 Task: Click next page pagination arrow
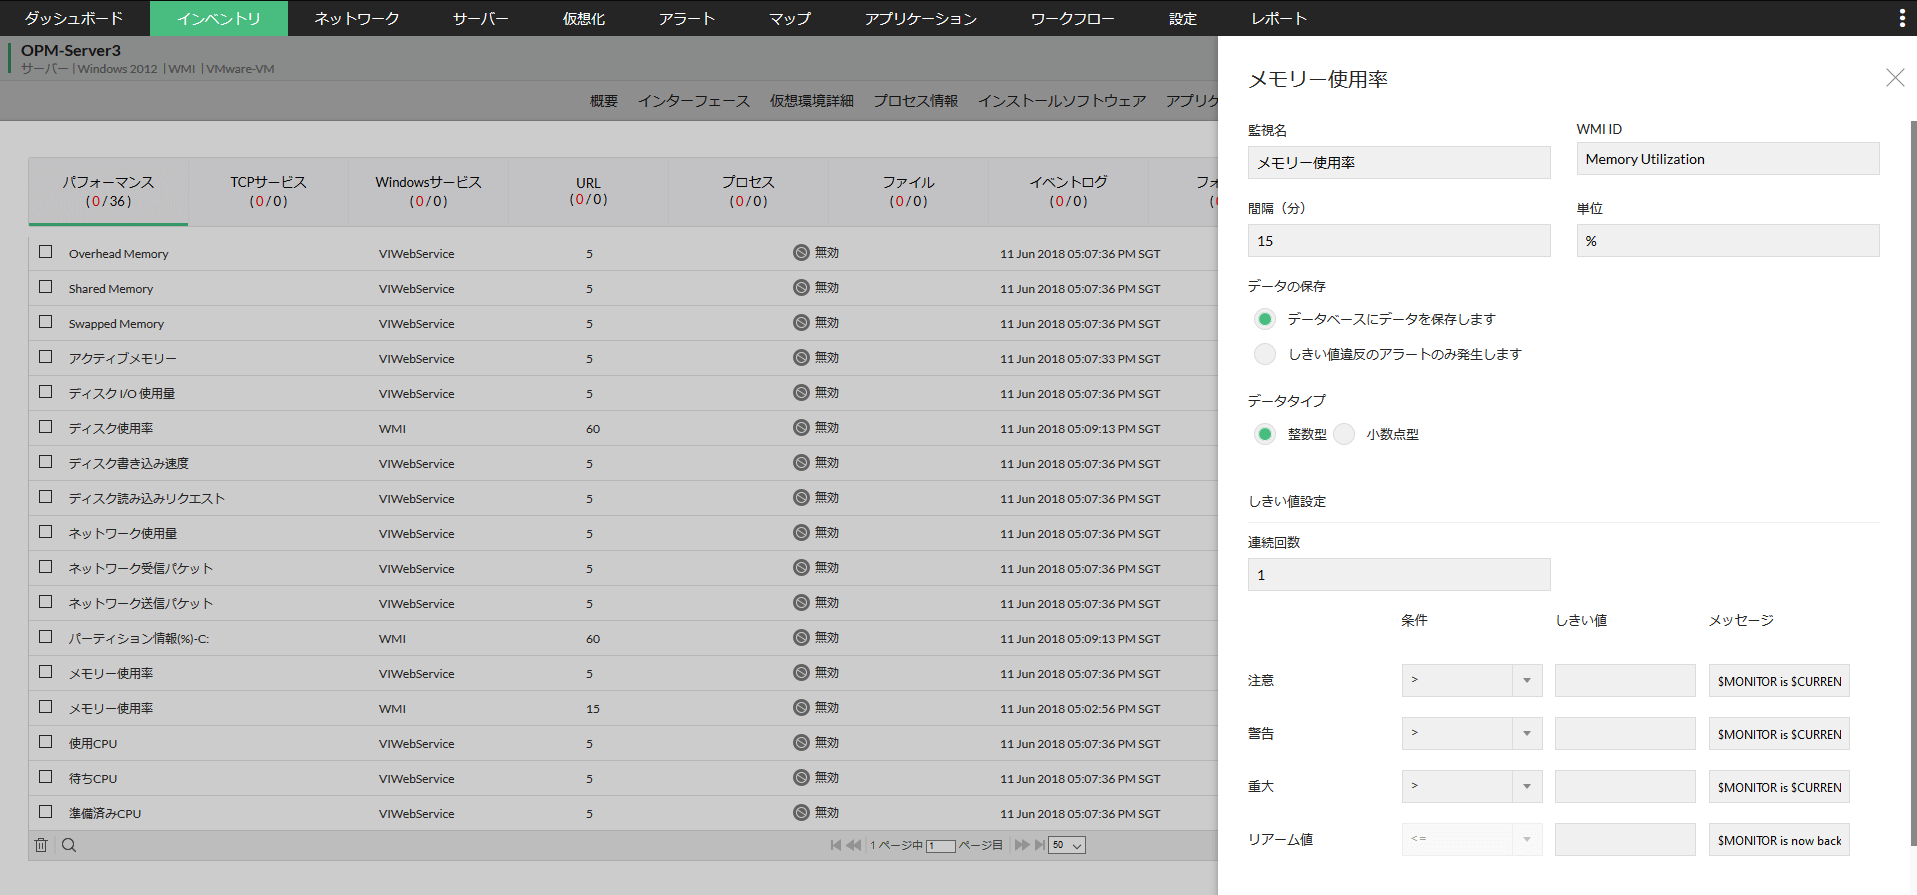[1021, 845]
